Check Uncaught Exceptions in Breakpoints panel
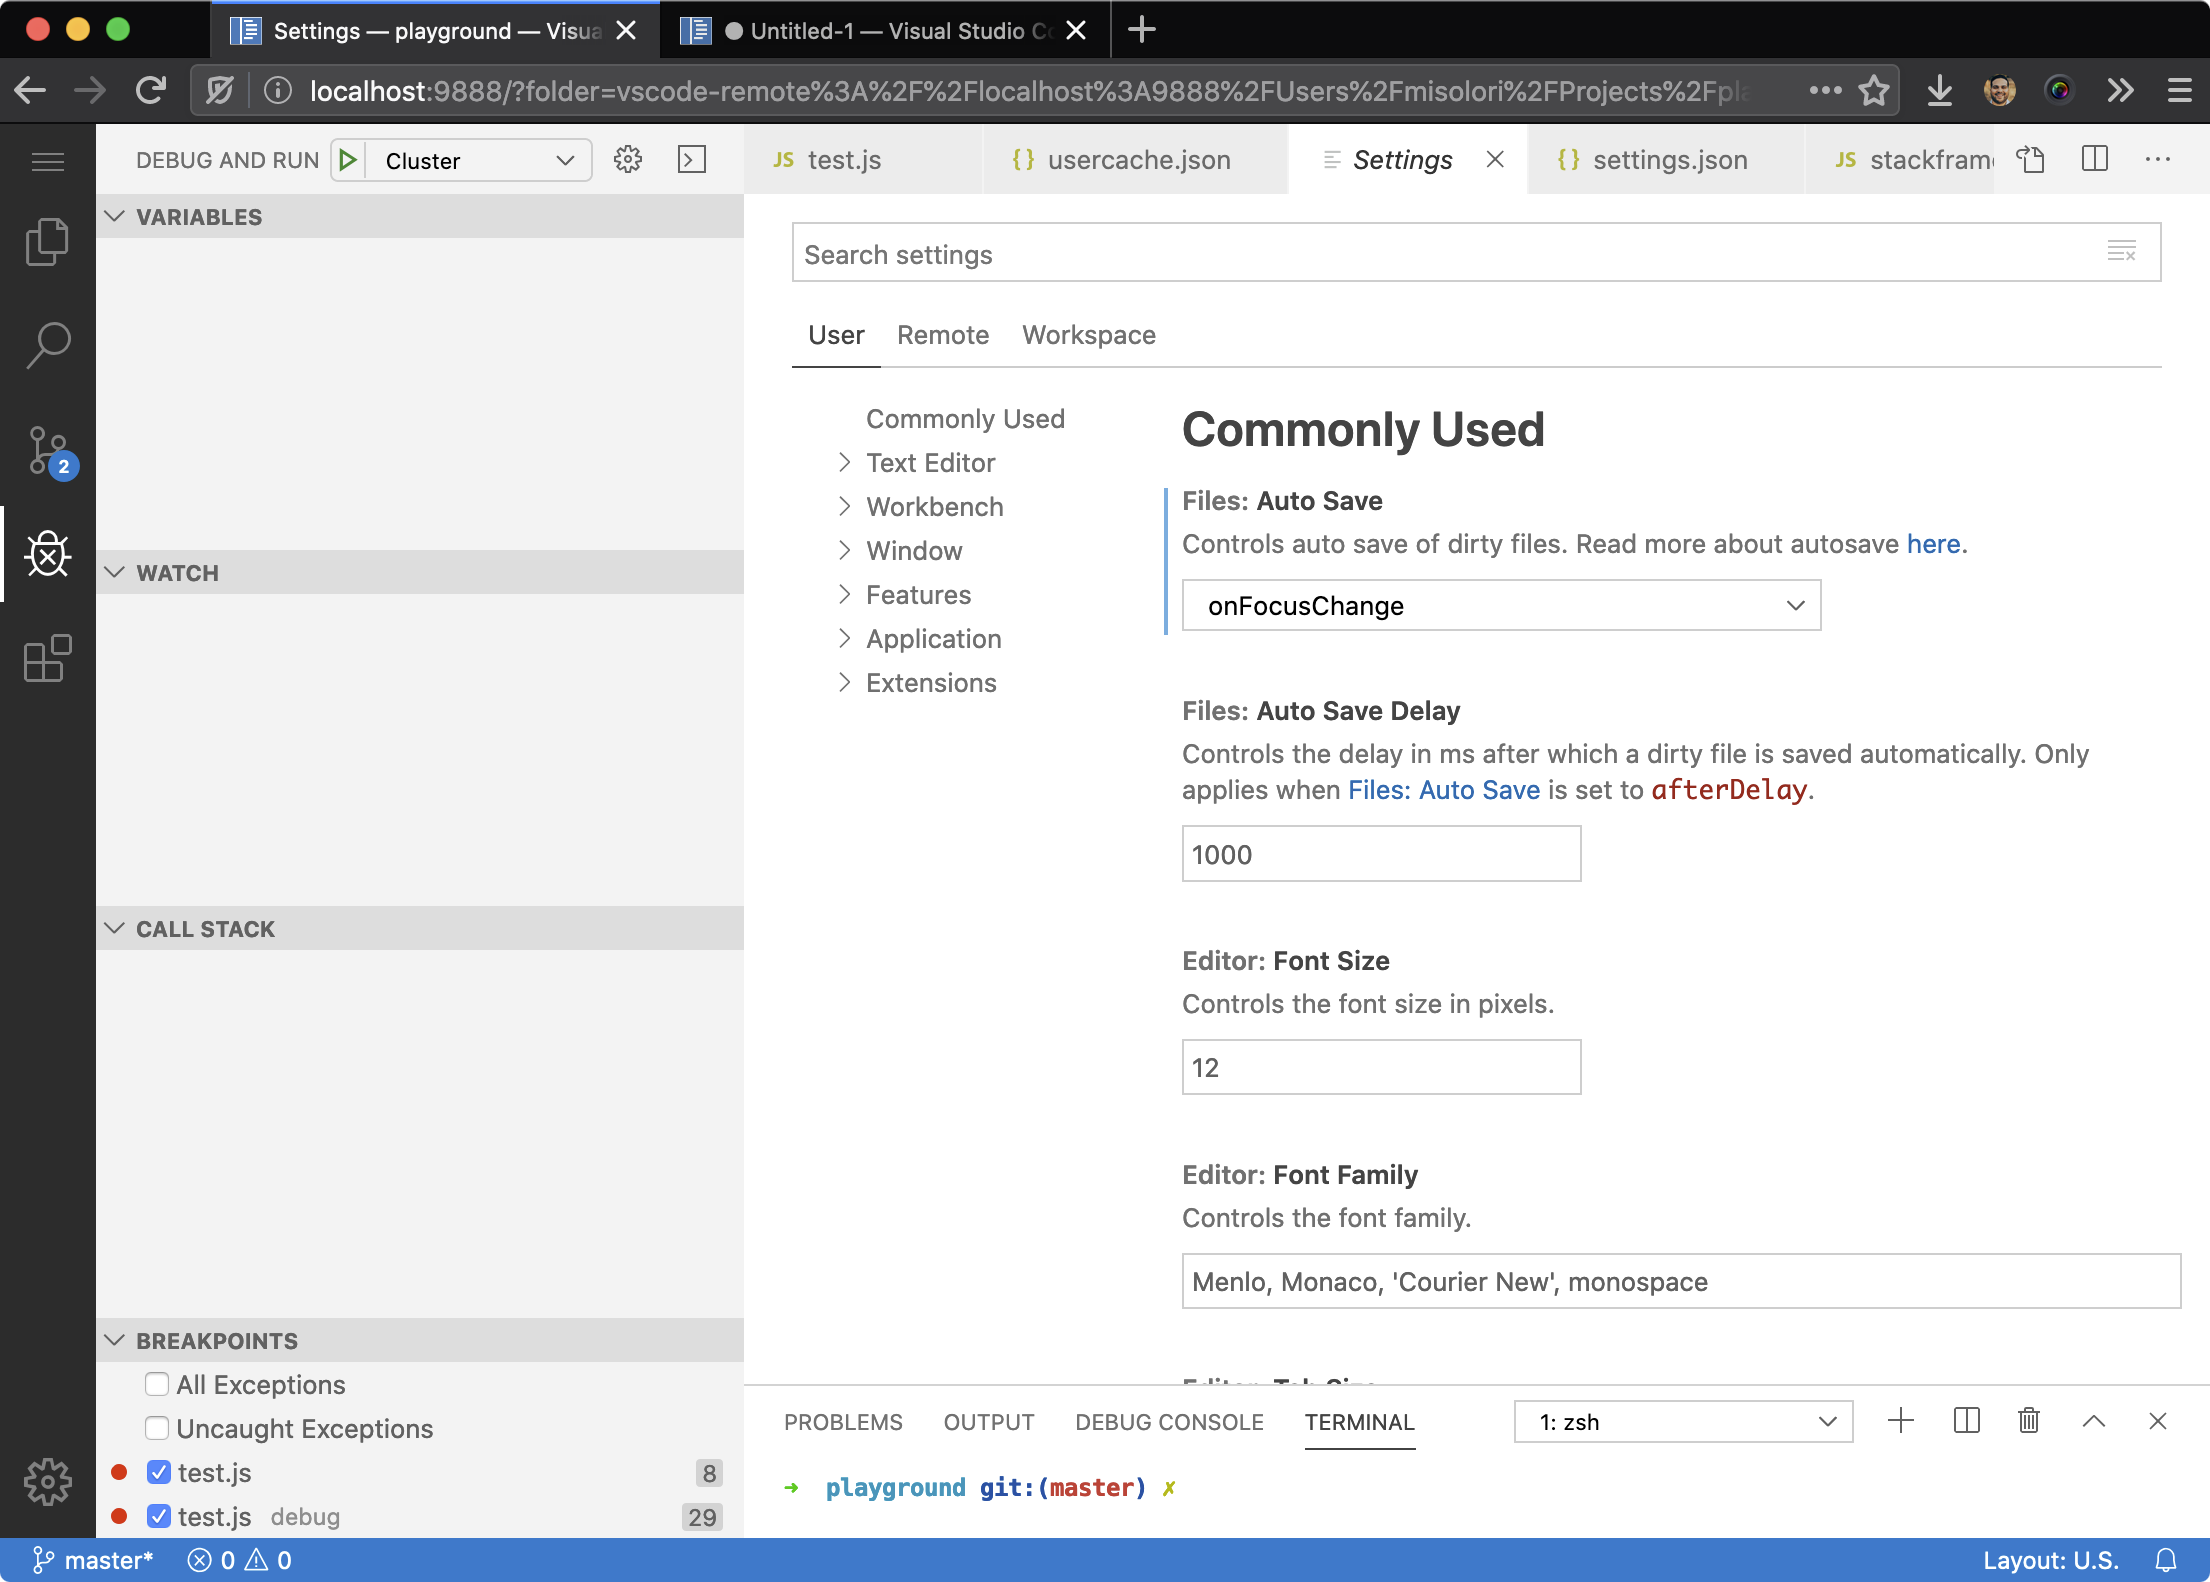Image resolution: width=2210 pixels, height=1582 pixels. point(157,1428)
